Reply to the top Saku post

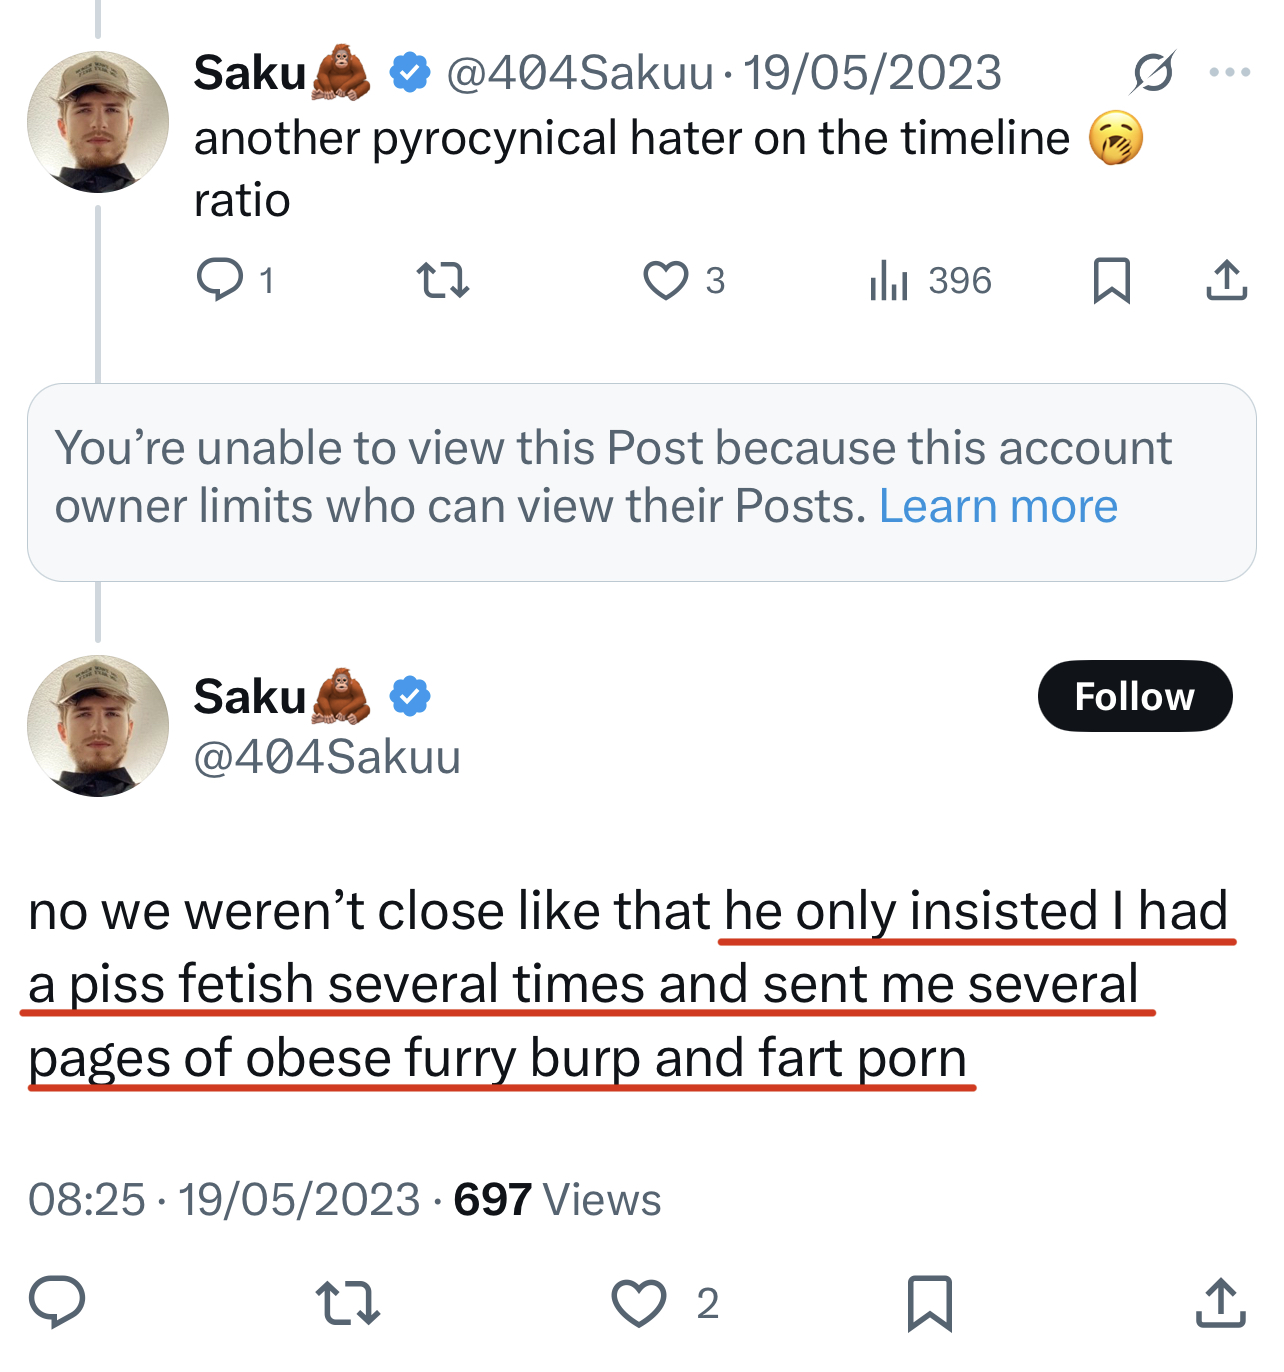click(x=220, y=280)
